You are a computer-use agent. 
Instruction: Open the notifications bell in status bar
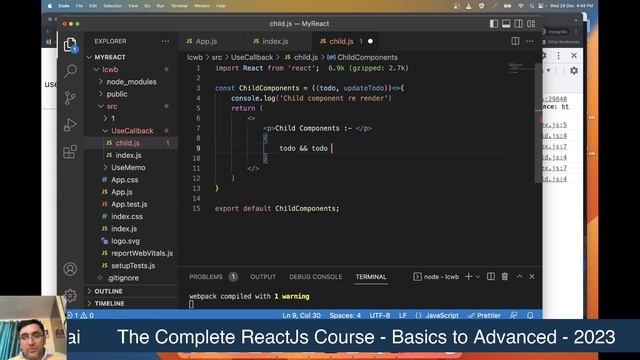tap(530, 315)
